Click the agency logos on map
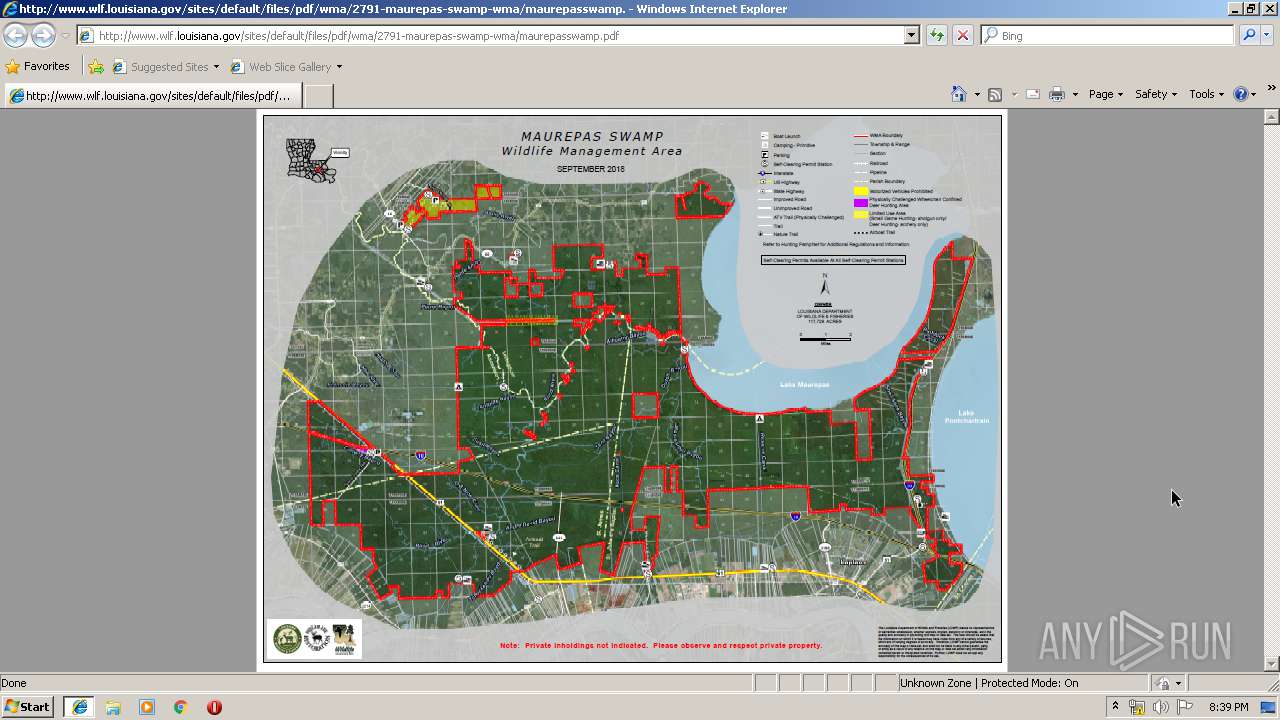The height and width of the screenshot is (720, 1280). tap(315, 638)
